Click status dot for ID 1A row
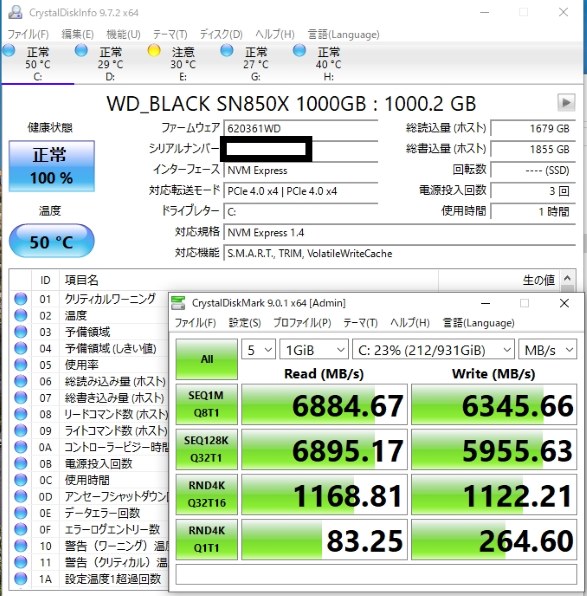The height and width of the screenshot is (596, 587). 21,579
